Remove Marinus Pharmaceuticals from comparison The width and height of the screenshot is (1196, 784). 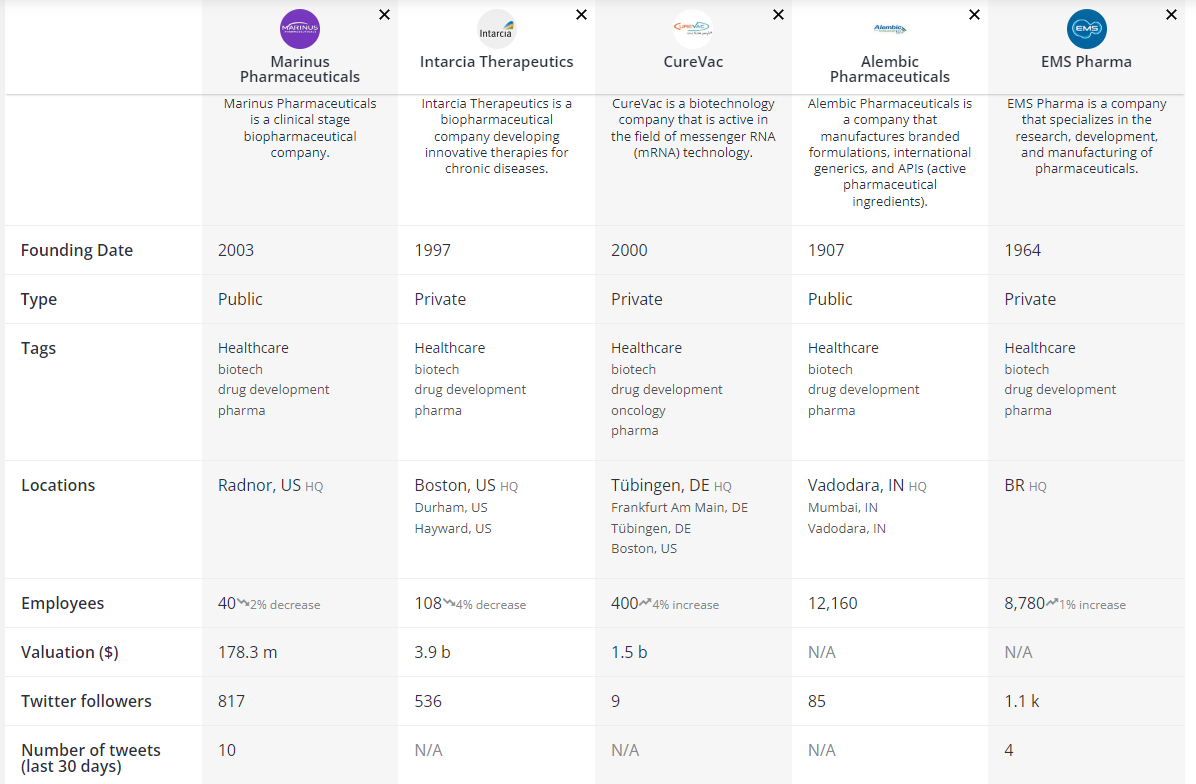point(385,15)
